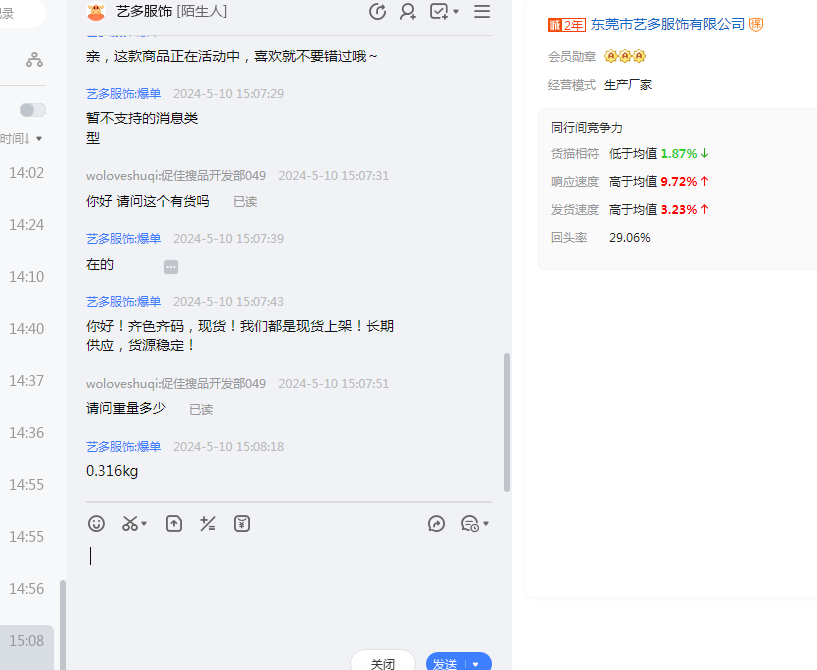Open the hamburger menu in chat header
Viewport: 817px width, 670px height.
click(x=482, y=12)
